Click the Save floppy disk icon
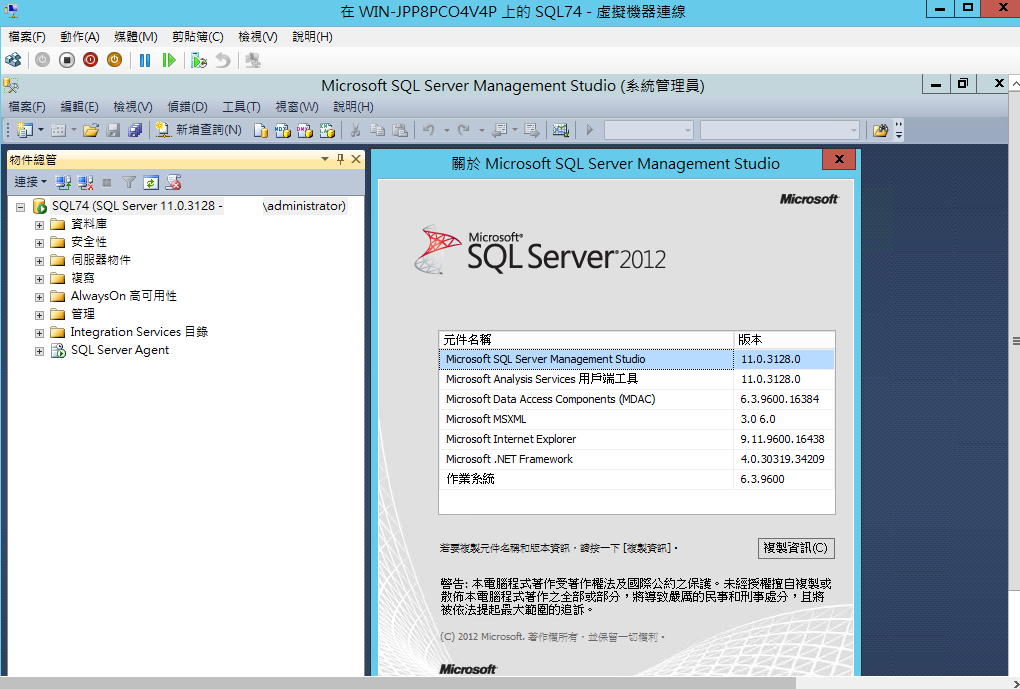 (x=113, y=130)
